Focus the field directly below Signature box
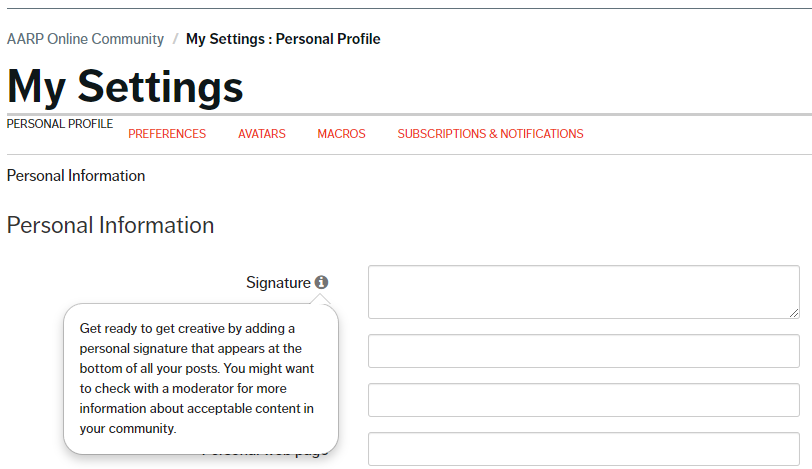The height and width of the screenshot is (469, 812). point(583,351)
